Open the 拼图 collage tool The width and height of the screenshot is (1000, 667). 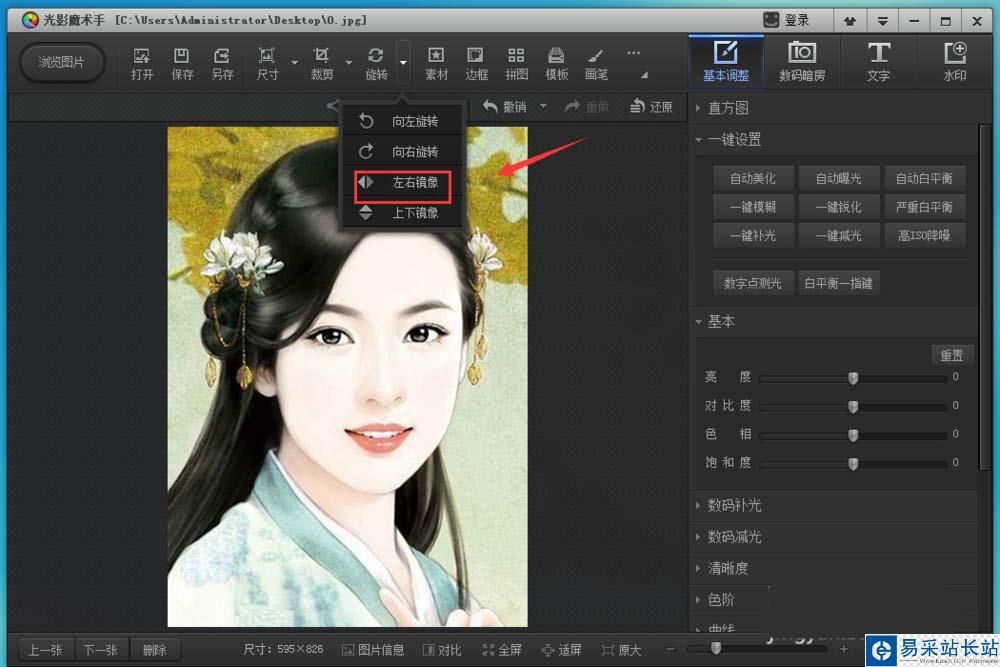[x=516, y=63]
